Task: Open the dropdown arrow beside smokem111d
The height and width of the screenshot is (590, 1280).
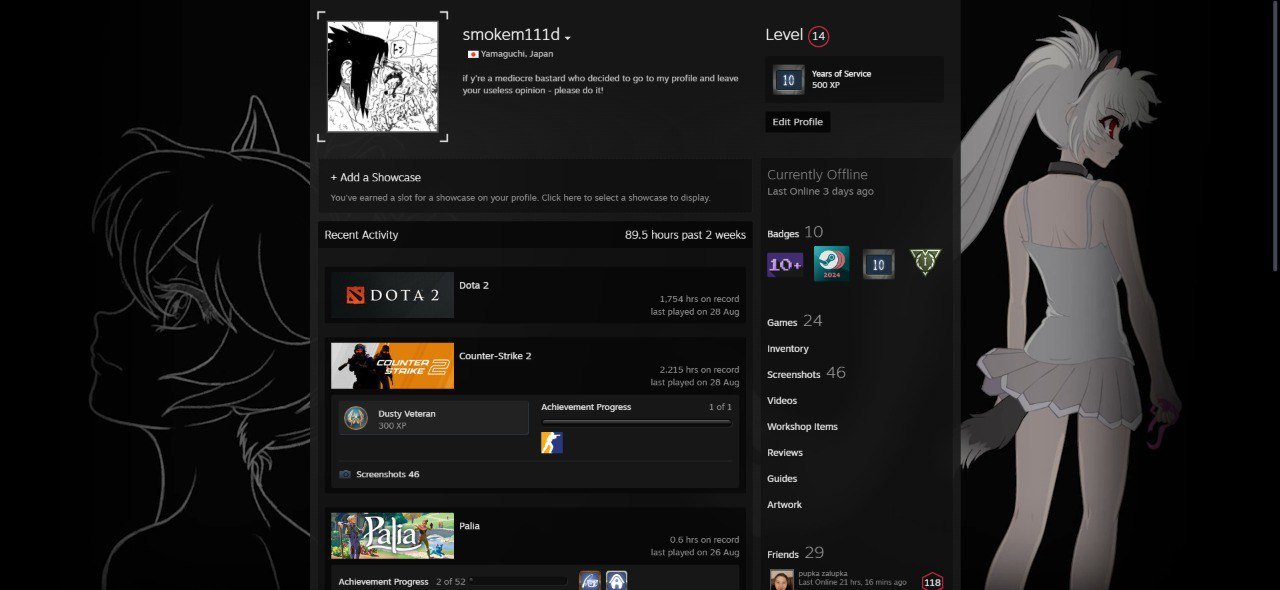Action: 567,38
